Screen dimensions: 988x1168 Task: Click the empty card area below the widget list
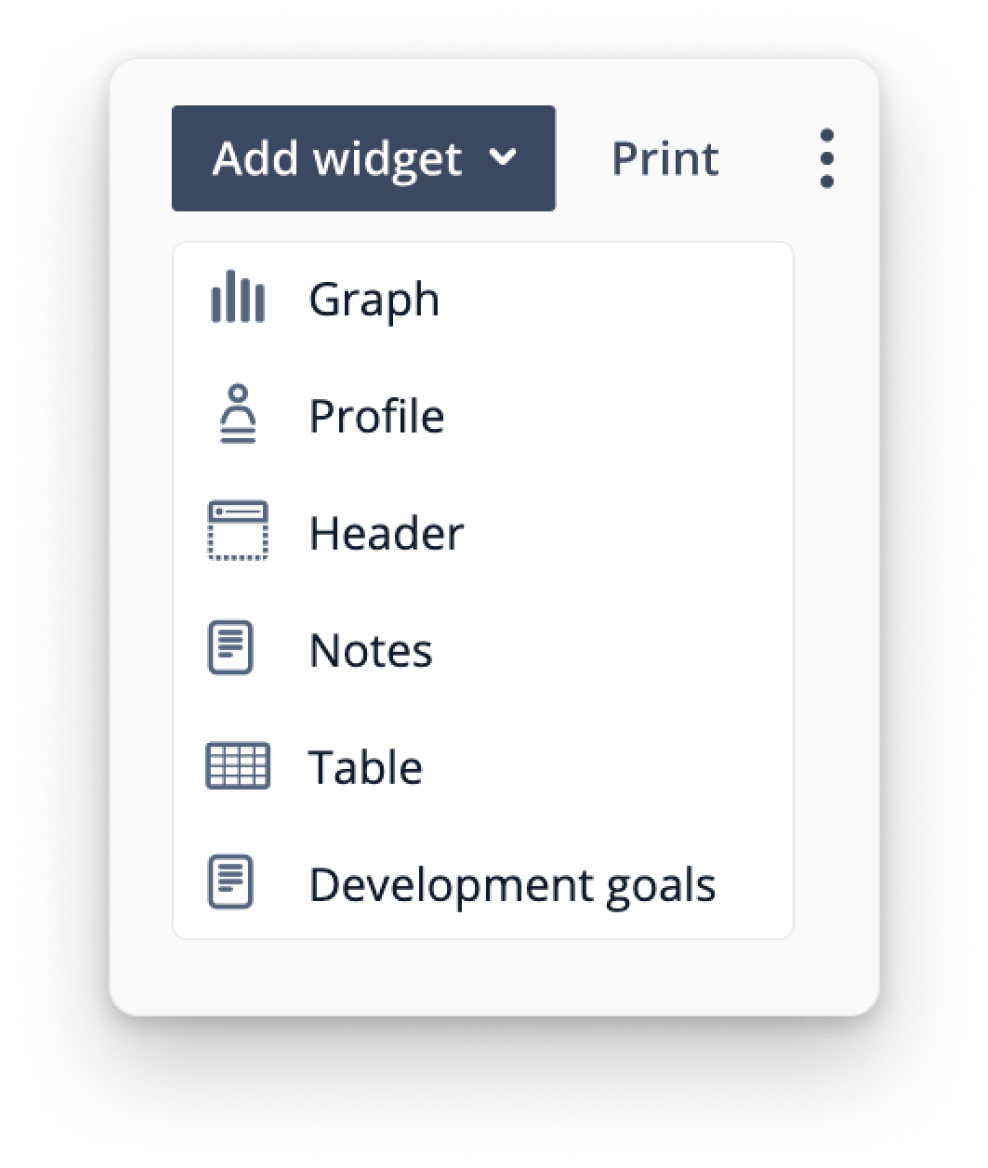pos(494,977)
